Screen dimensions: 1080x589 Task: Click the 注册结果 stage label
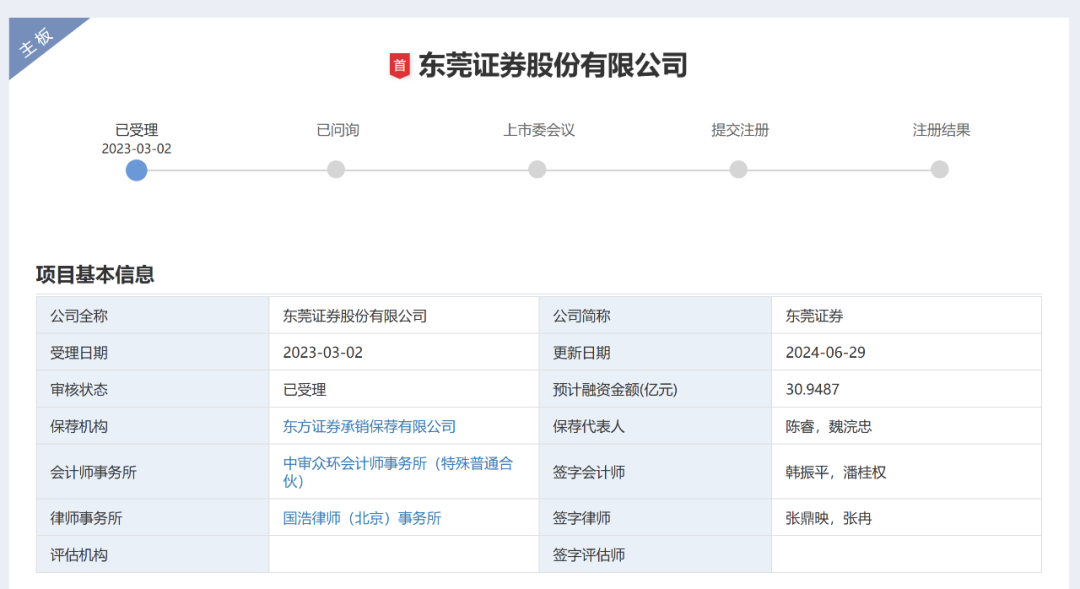click(941, 130)
